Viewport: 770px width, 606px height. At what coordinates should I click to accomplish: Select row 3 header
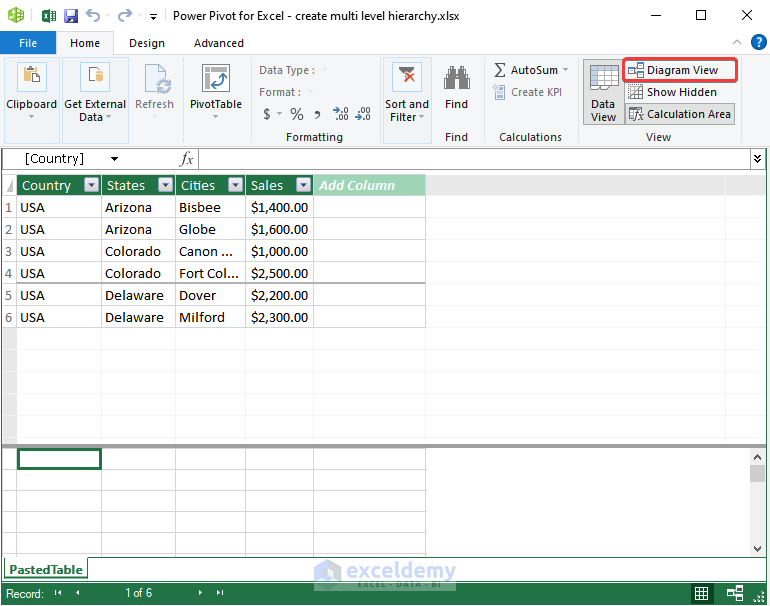(9, 251)
